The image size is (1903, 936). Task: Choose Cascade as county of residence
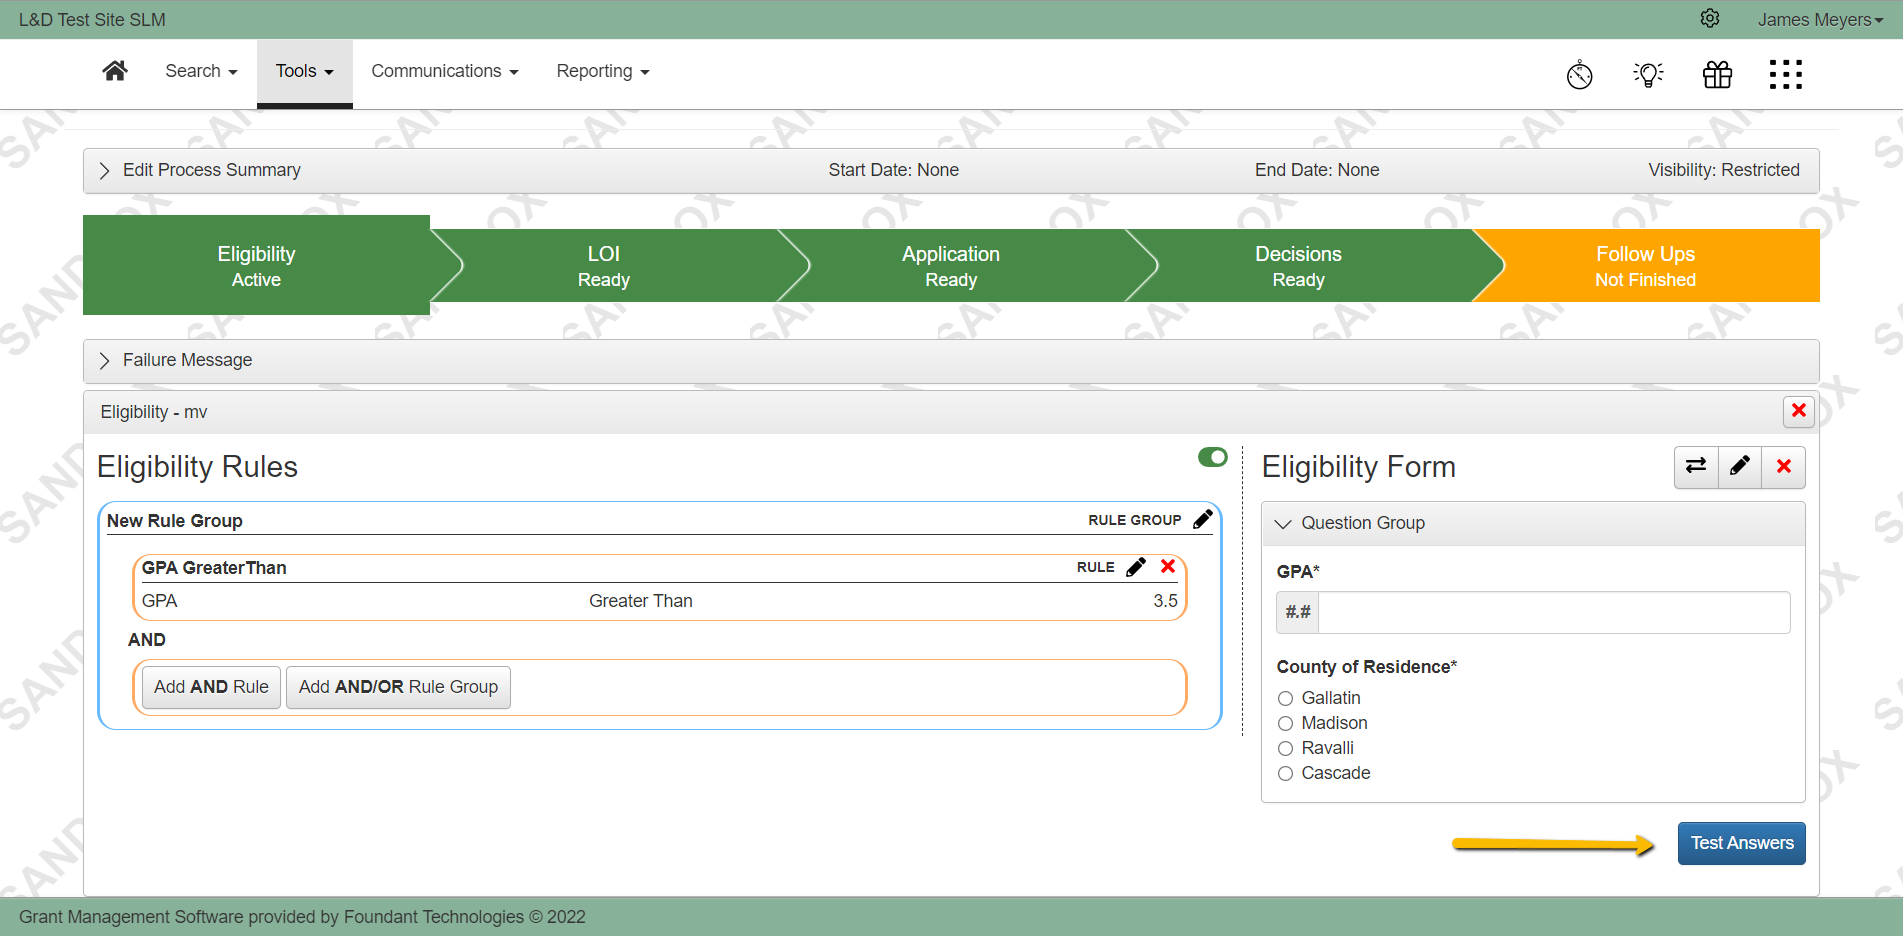pos(1285,773)
